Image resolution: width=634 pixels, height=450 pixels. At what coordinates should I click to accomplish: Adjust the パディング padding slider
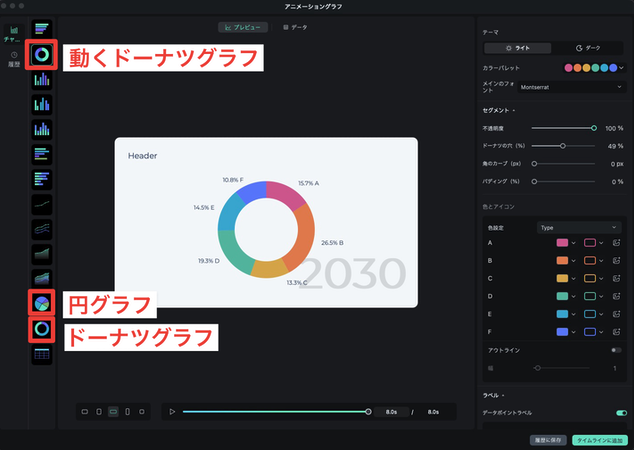pos(563,182)
